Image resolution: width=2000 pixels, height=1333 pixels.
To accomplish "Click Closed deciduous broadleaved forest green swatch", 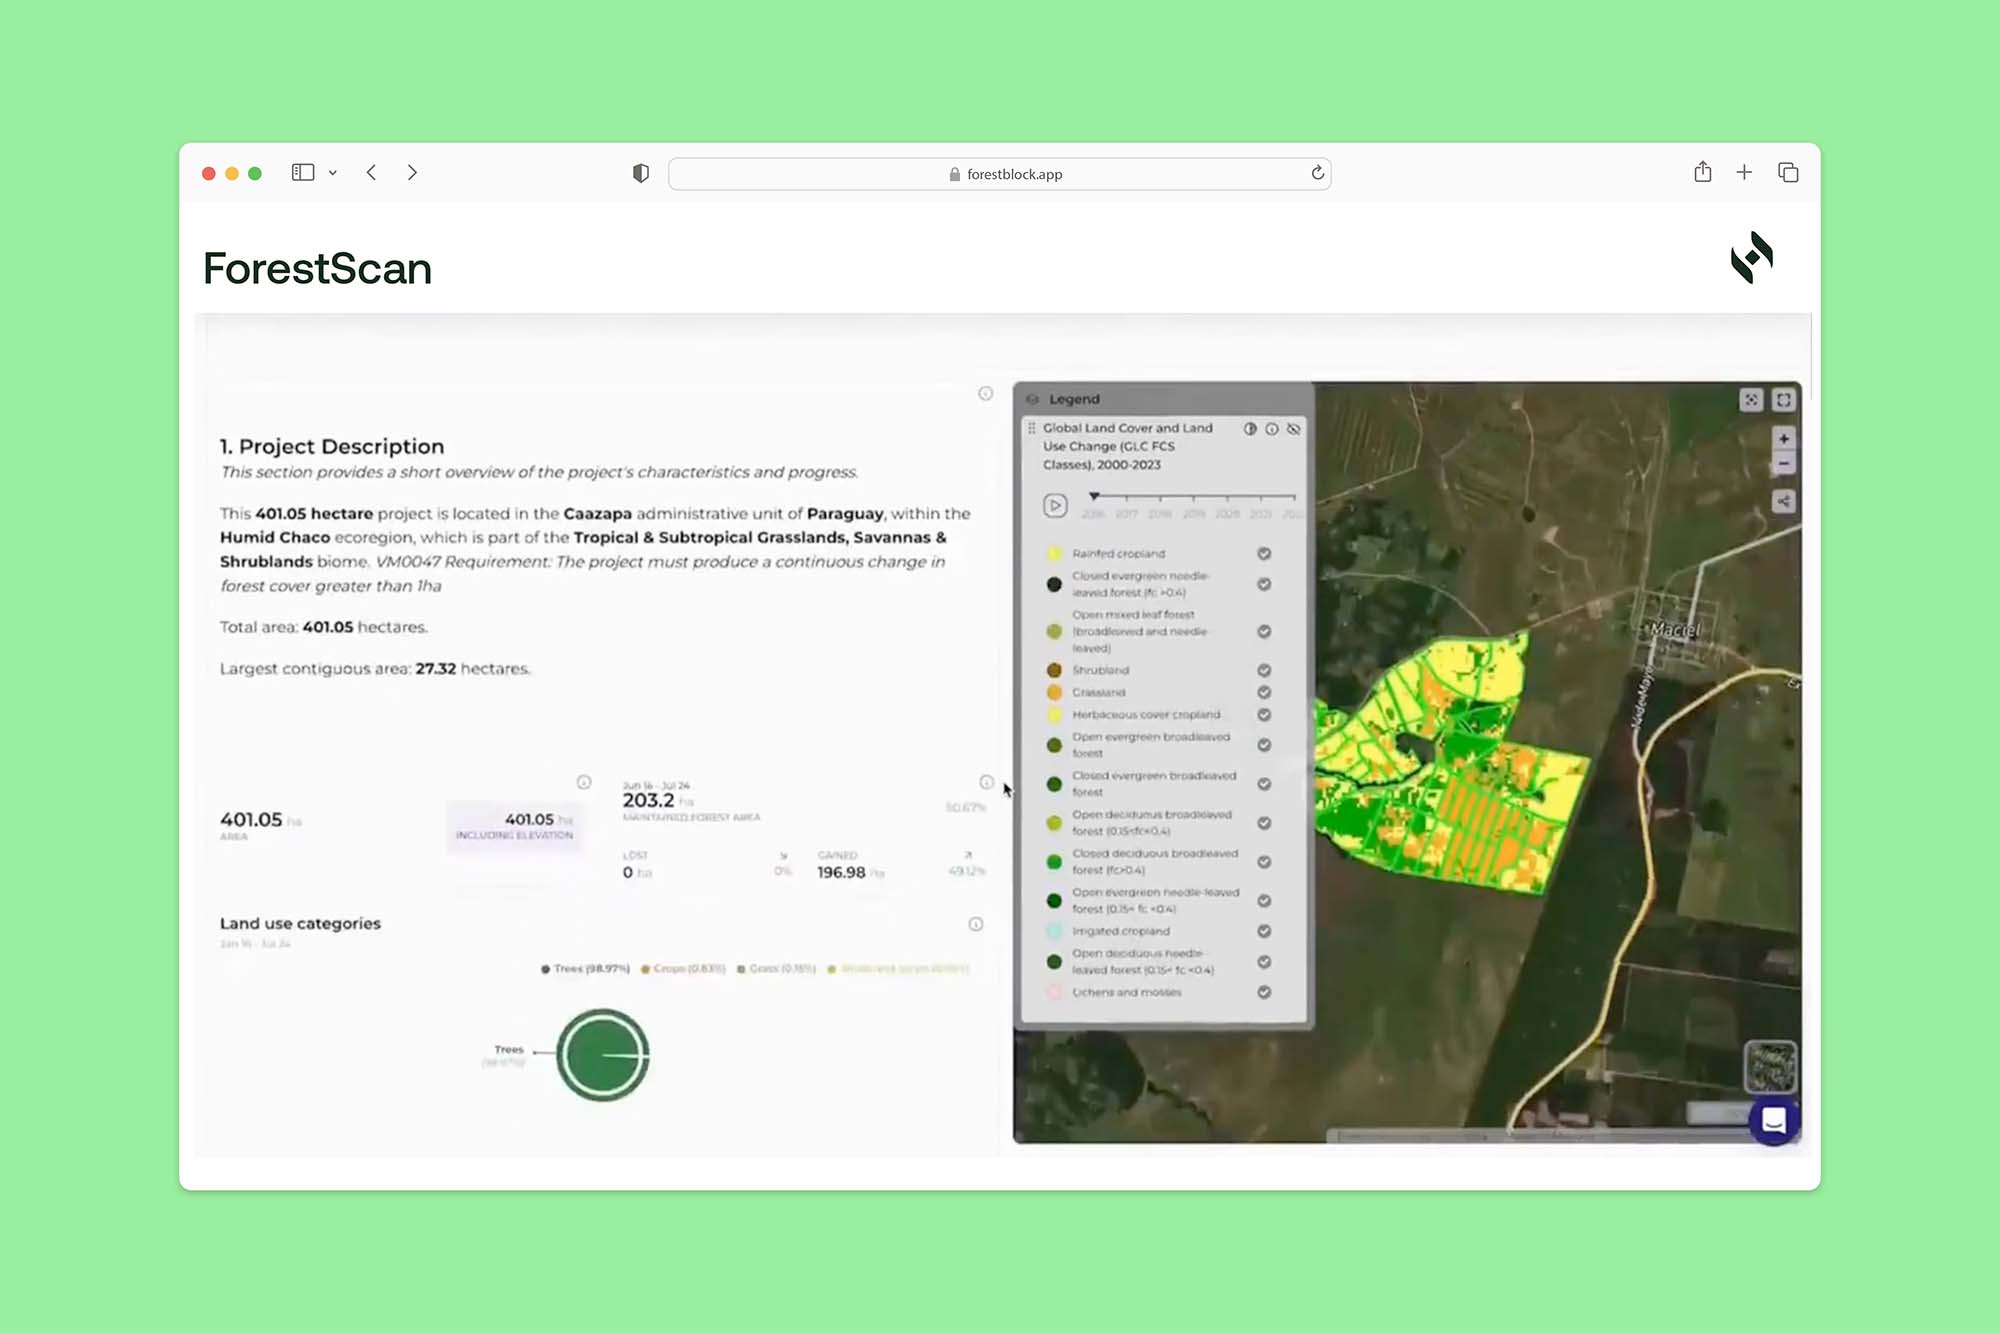I will (1054, 862).
